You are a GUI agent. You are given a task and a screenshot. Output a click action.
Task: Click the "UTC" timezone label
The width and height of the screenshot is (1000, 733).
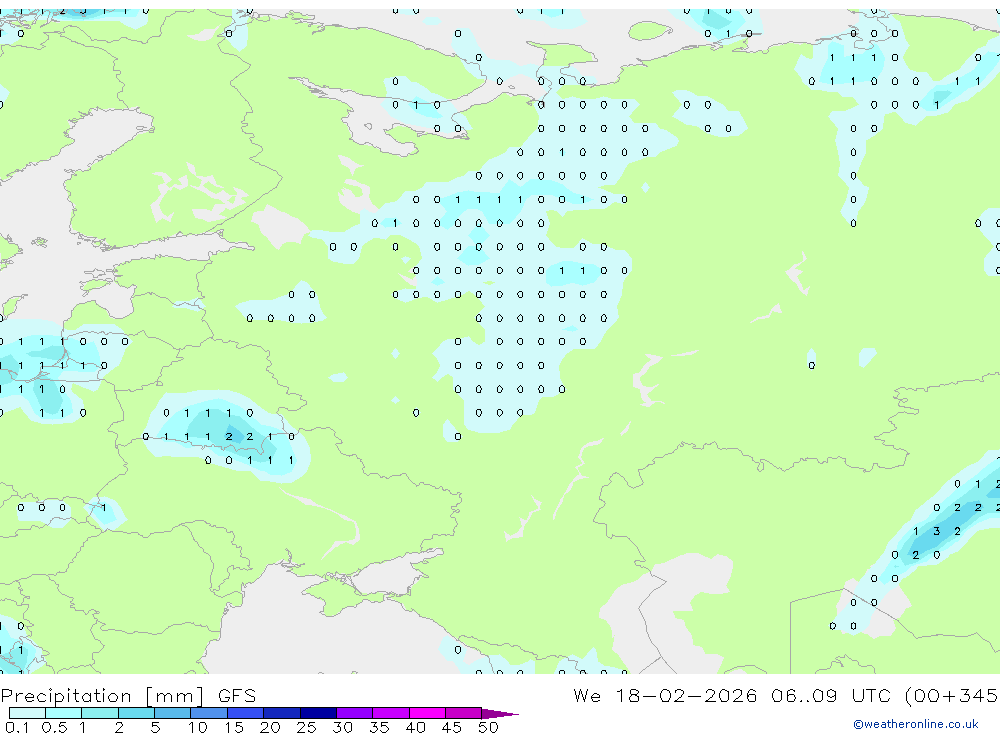[871, 696]
